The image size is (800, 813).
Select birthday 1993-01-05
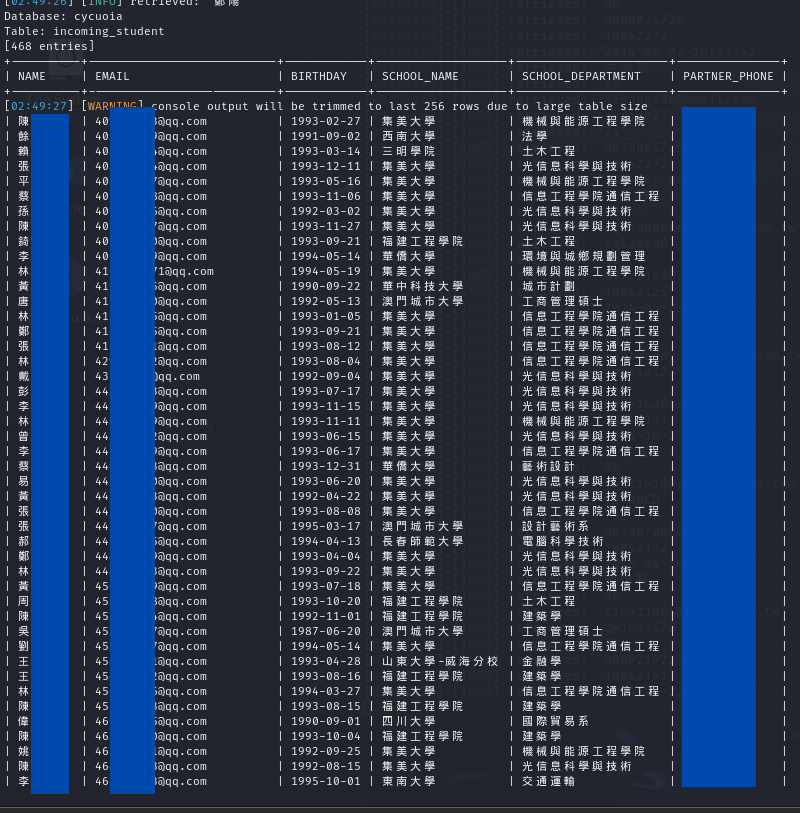coord(326,316)
